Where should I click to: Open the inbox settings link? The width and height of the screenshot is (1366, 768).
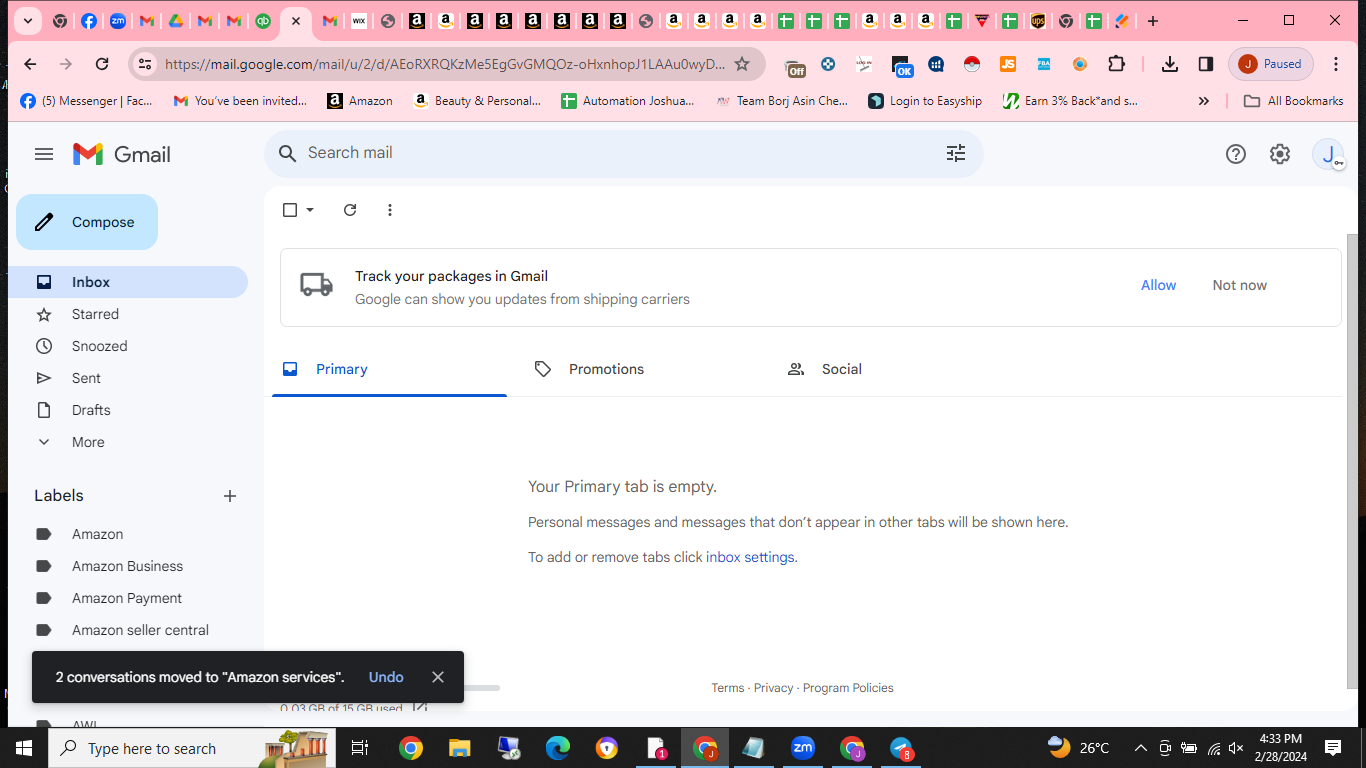click(750, 557)
